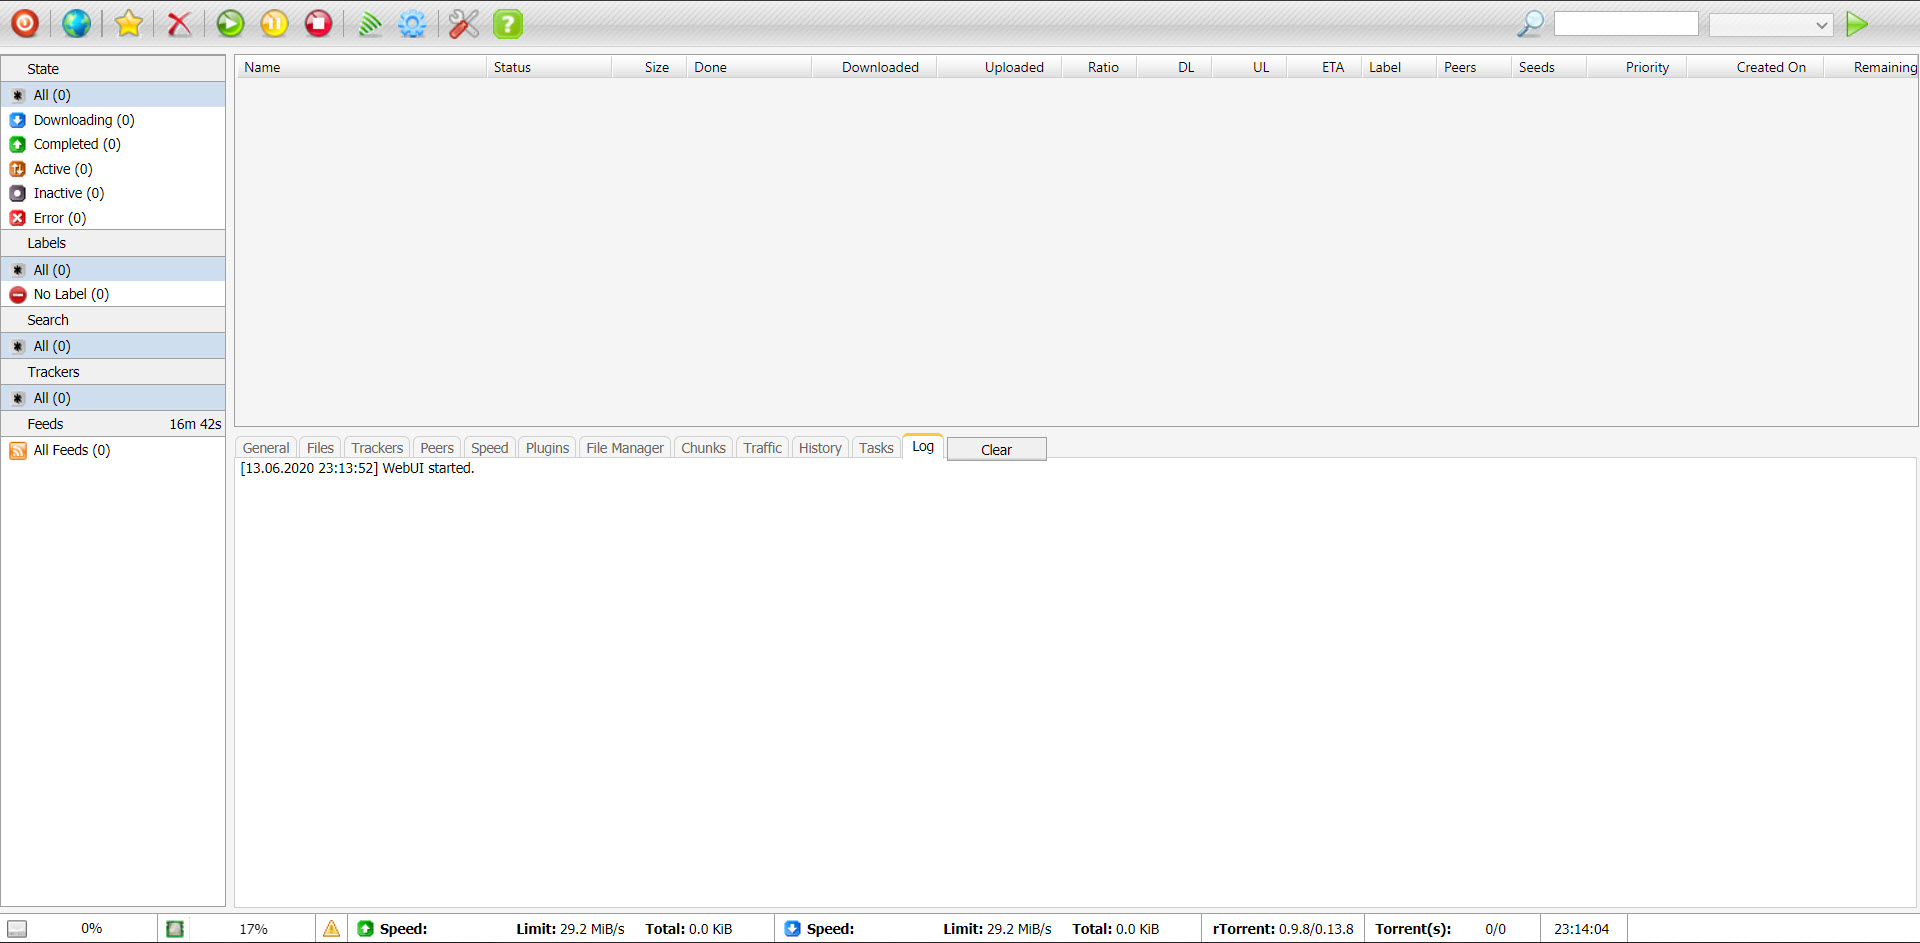The image size is (1920, 943).
Task: Collapse the Labels section
Action: click(47, 242)
